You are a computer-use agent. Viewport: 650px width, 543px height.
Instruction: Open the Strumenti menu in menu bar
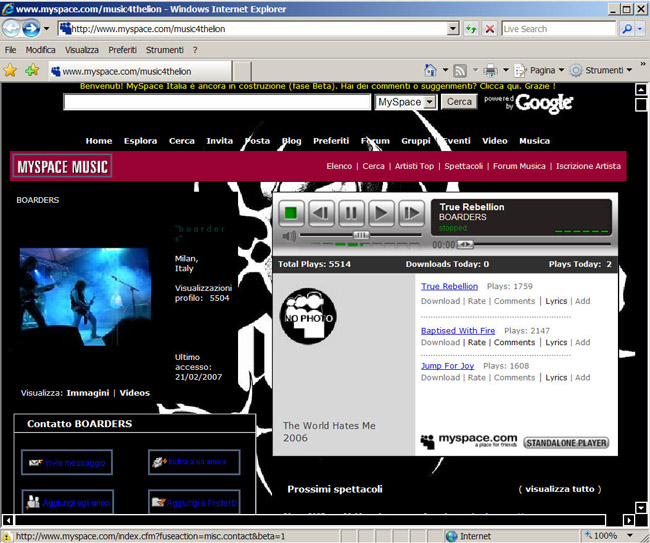pyautogui.click(x=165, y=50)
